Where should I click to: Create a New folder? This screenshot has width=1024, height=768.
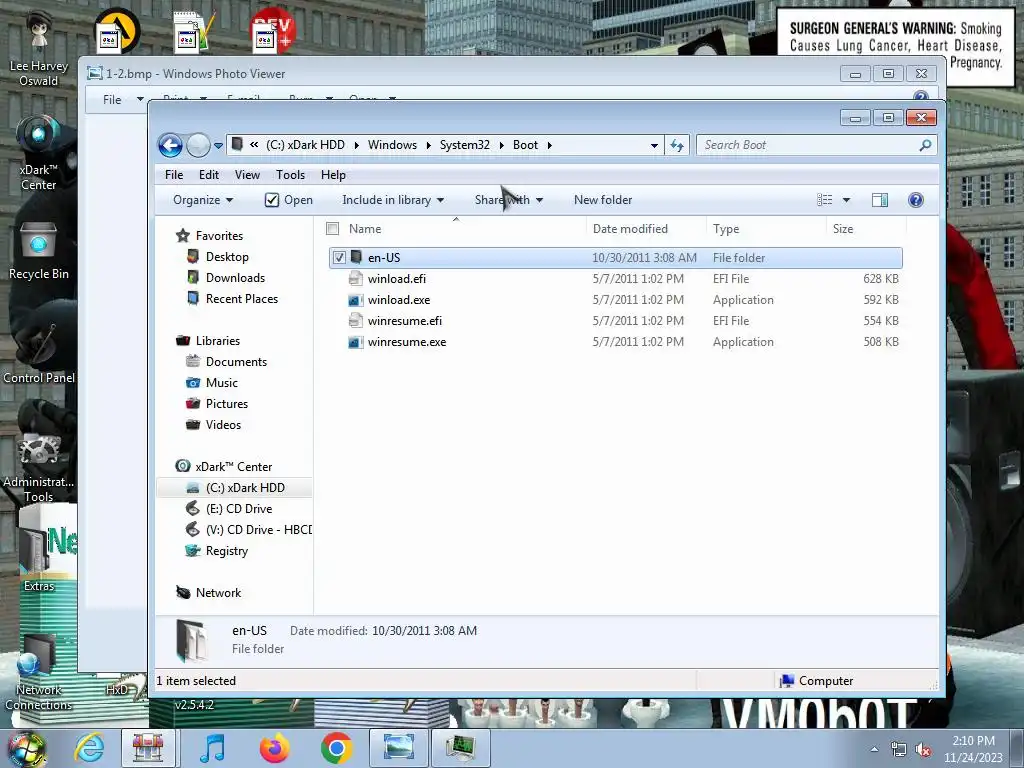coord(603,200)
